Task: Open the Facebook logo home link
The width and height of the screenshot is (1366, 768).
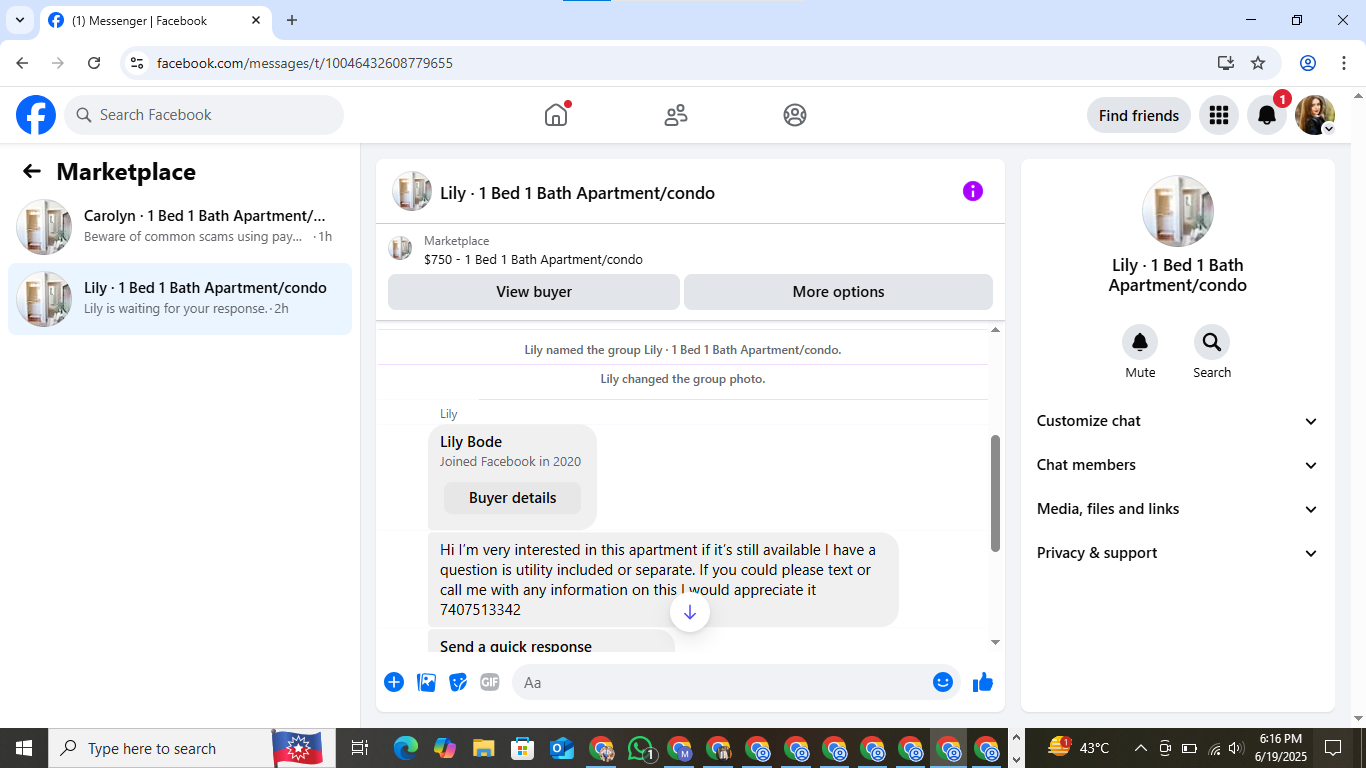Action: point(36,115)
